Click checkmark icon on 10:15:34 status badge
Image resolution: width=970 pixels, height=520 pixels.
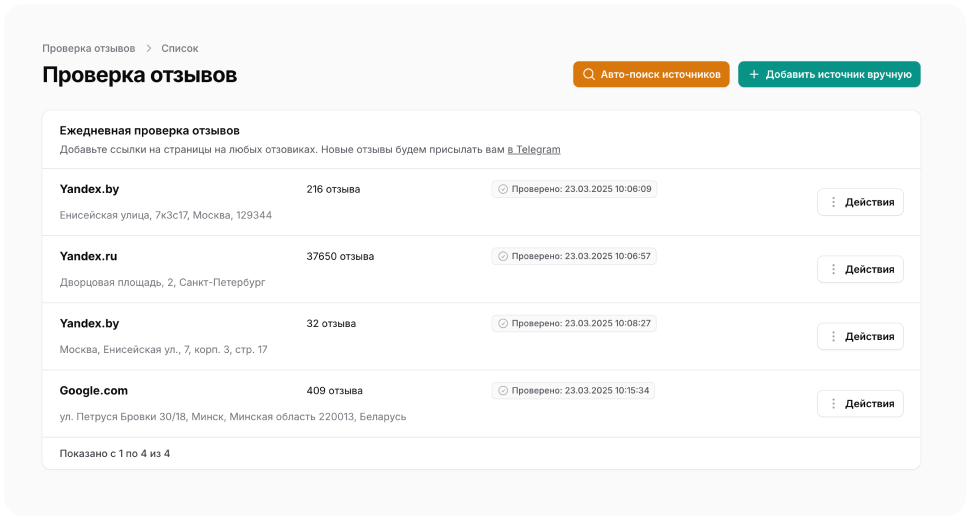coord(503,391)
